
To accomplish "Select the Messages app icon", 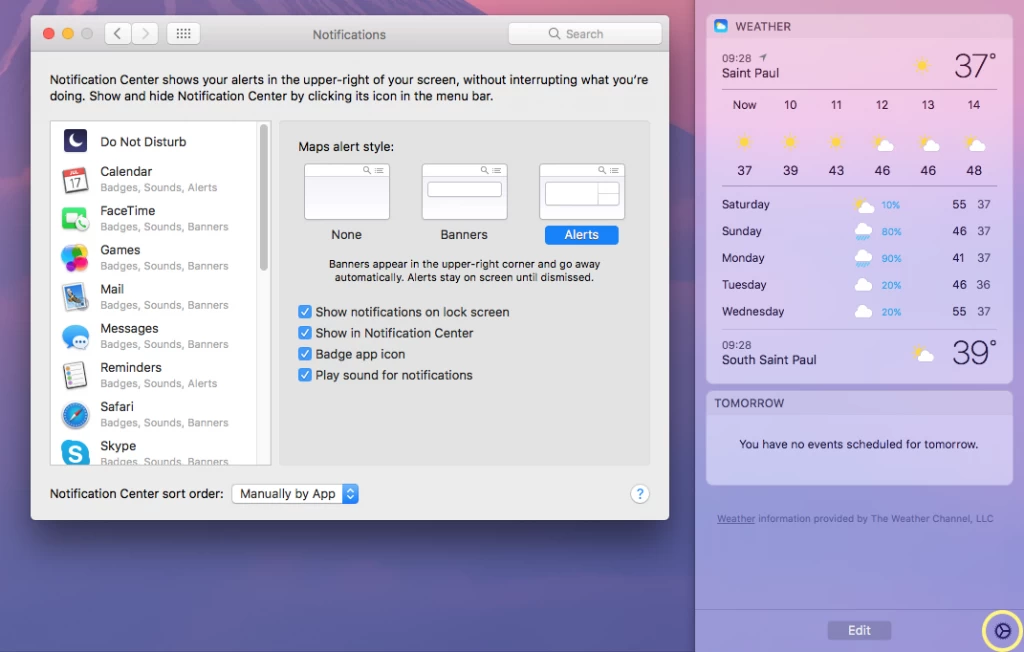I will point(75,336).
